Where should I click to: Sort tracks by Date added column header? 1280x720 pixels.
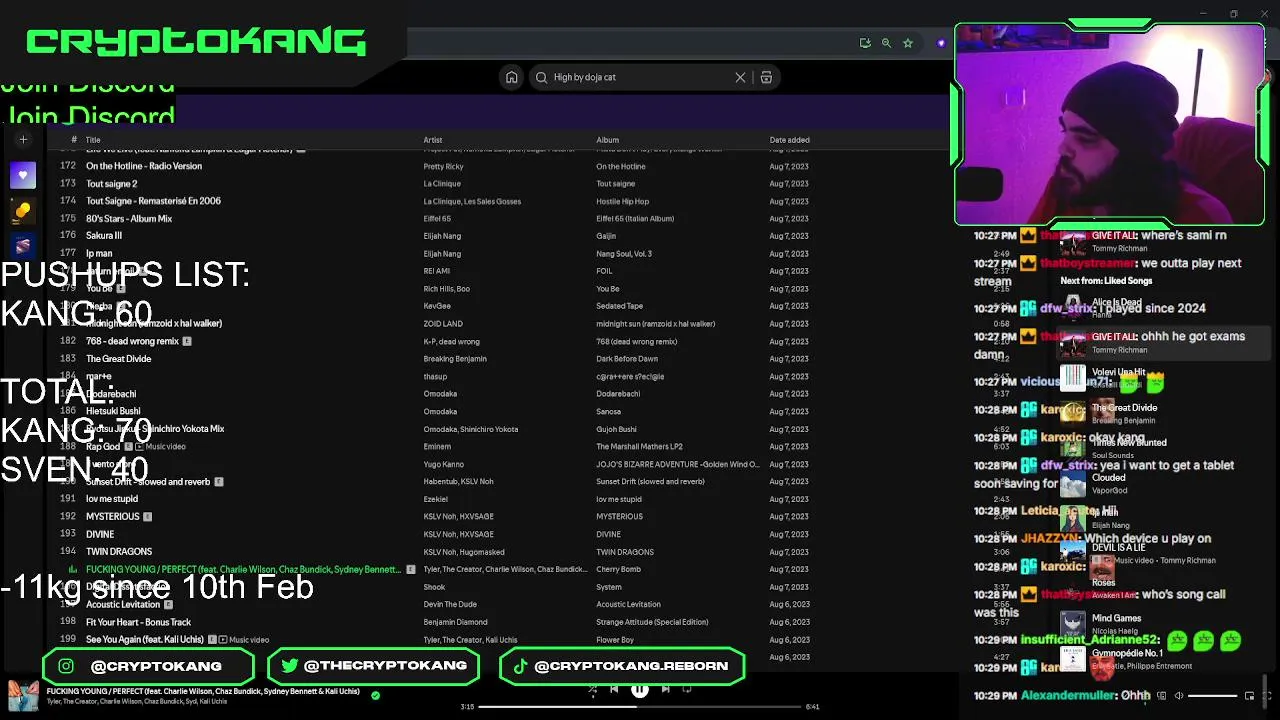(789, 140)
